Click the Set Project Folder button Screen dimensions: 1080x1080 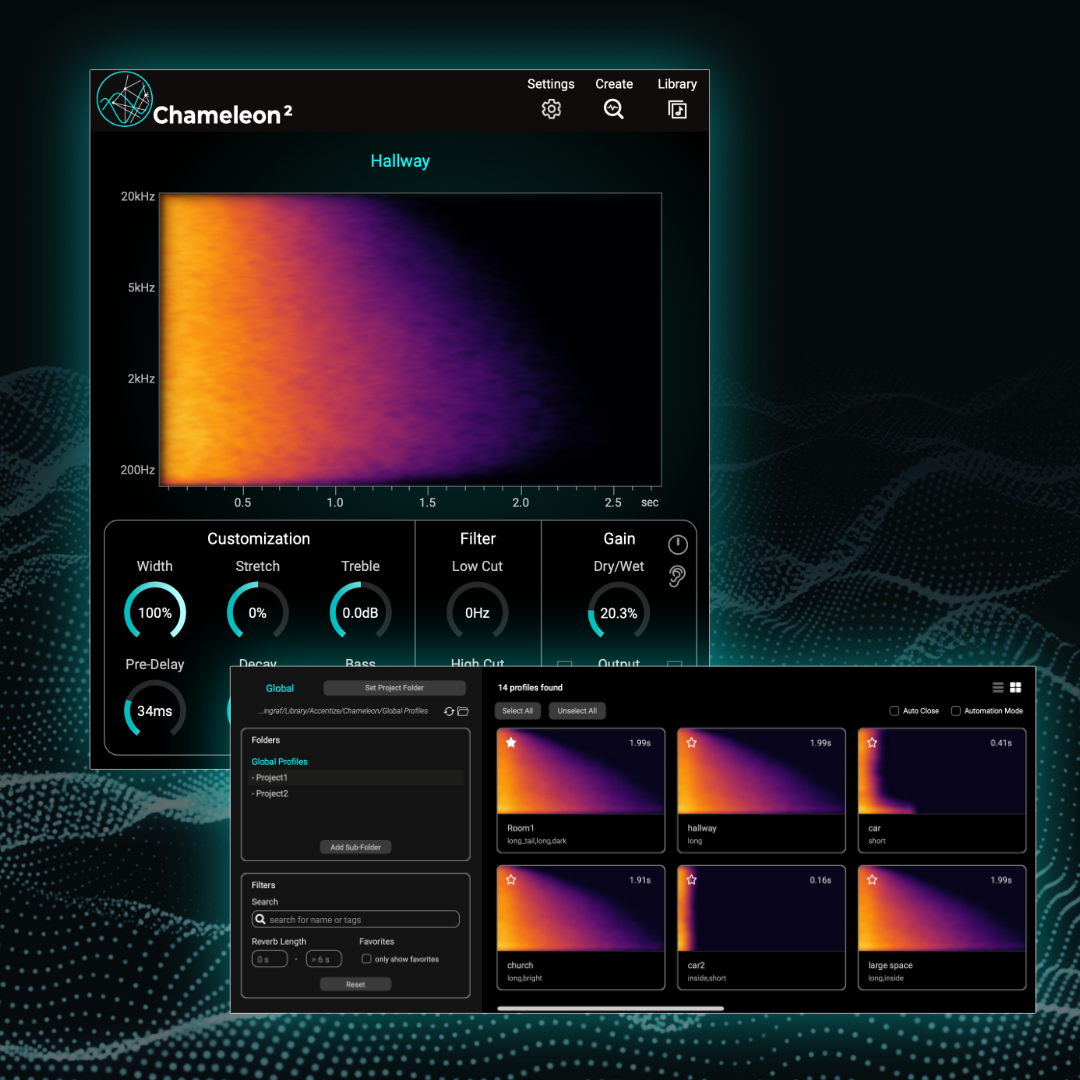[394, 688]
